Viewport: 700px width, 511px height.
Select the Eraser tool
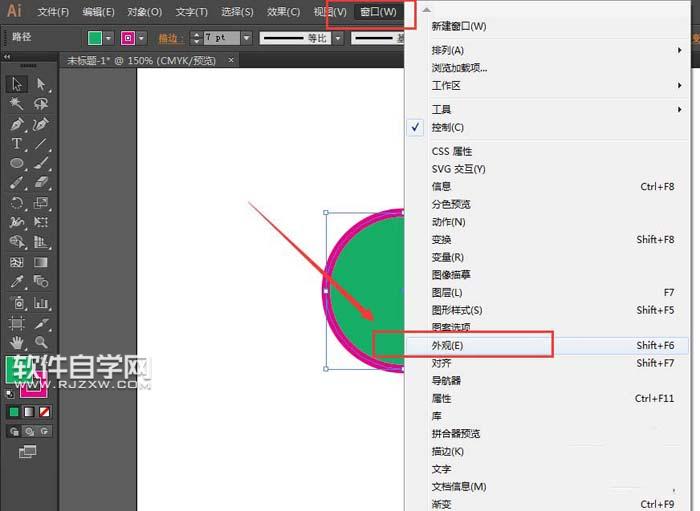(x=41, y=183)
